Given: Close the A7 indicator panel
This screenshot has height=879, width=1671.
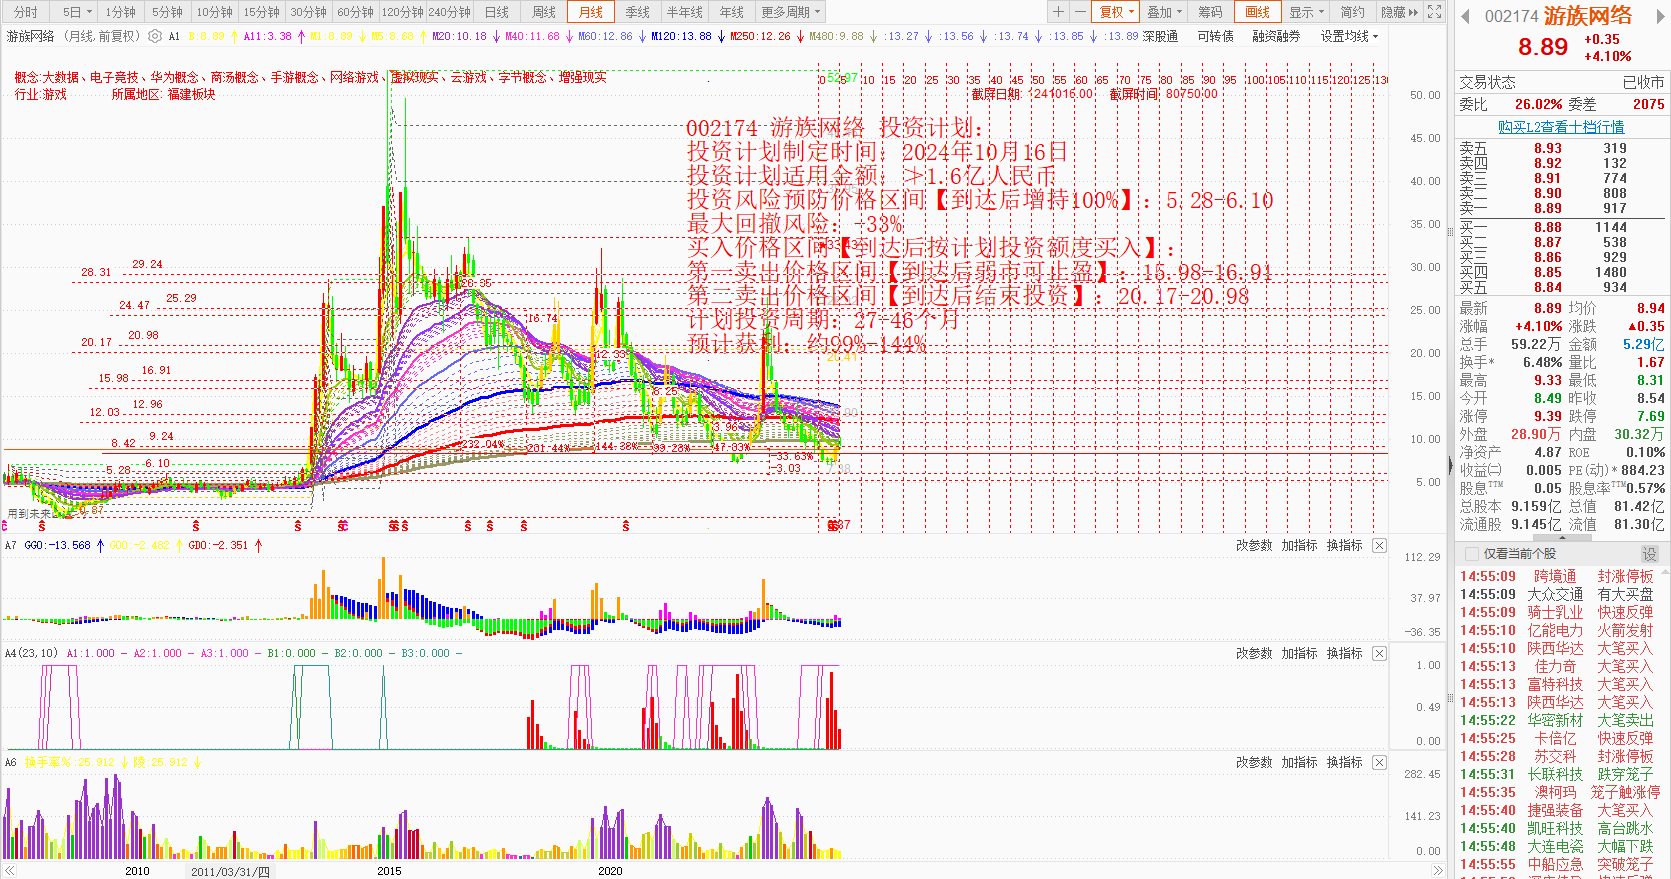Looking at the screenshot, I should [x=1379, y=545].
